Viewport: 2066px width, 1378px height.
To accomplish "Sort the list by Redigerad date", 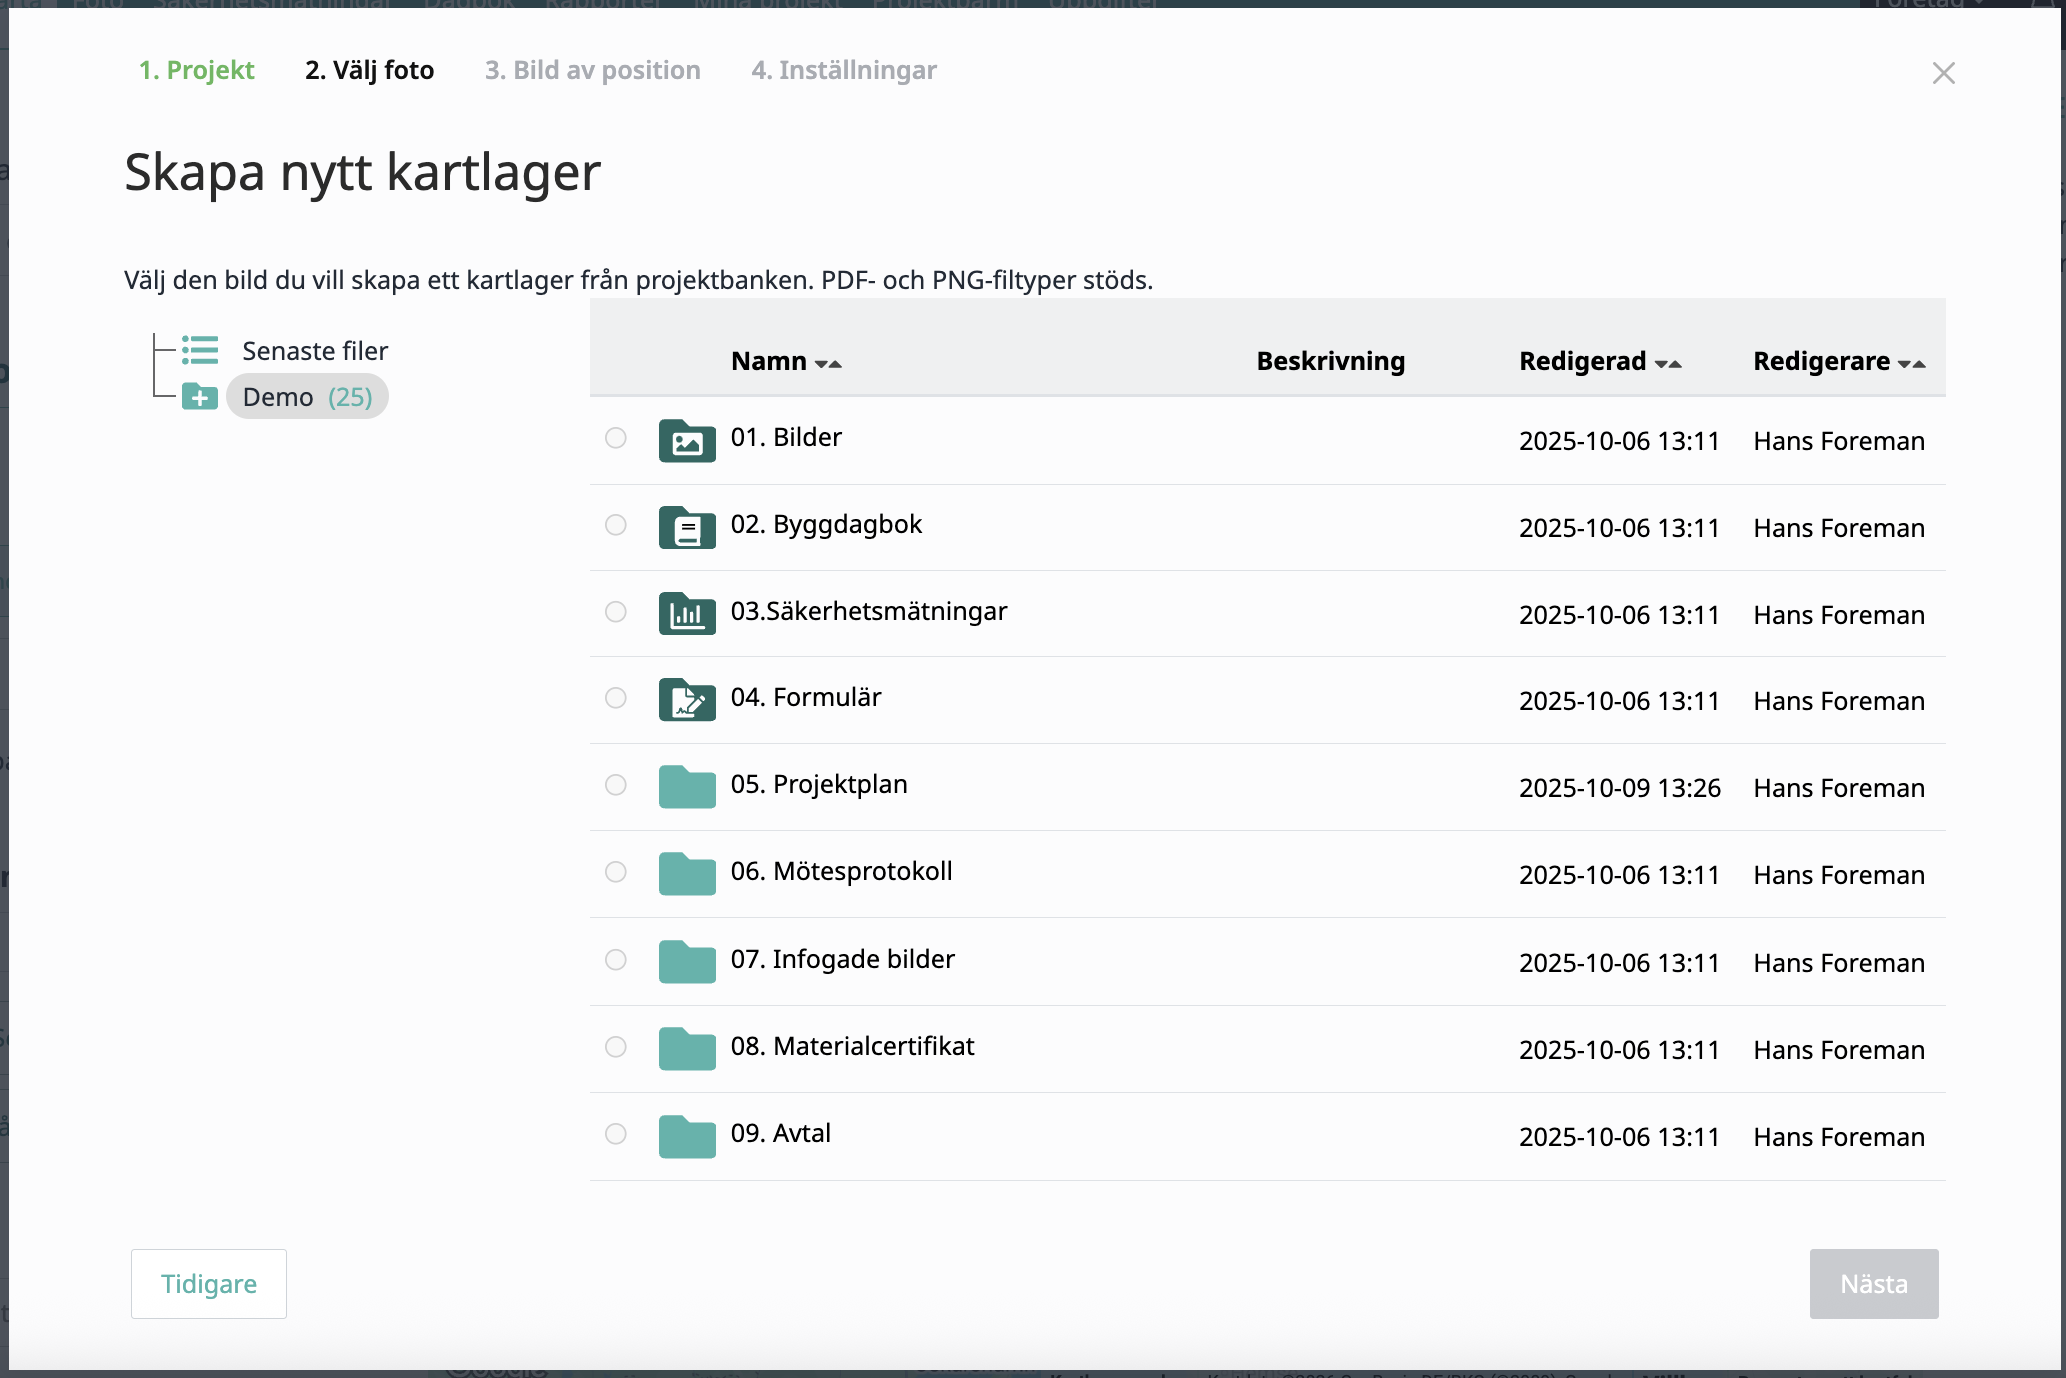I will click(1668, 363).
